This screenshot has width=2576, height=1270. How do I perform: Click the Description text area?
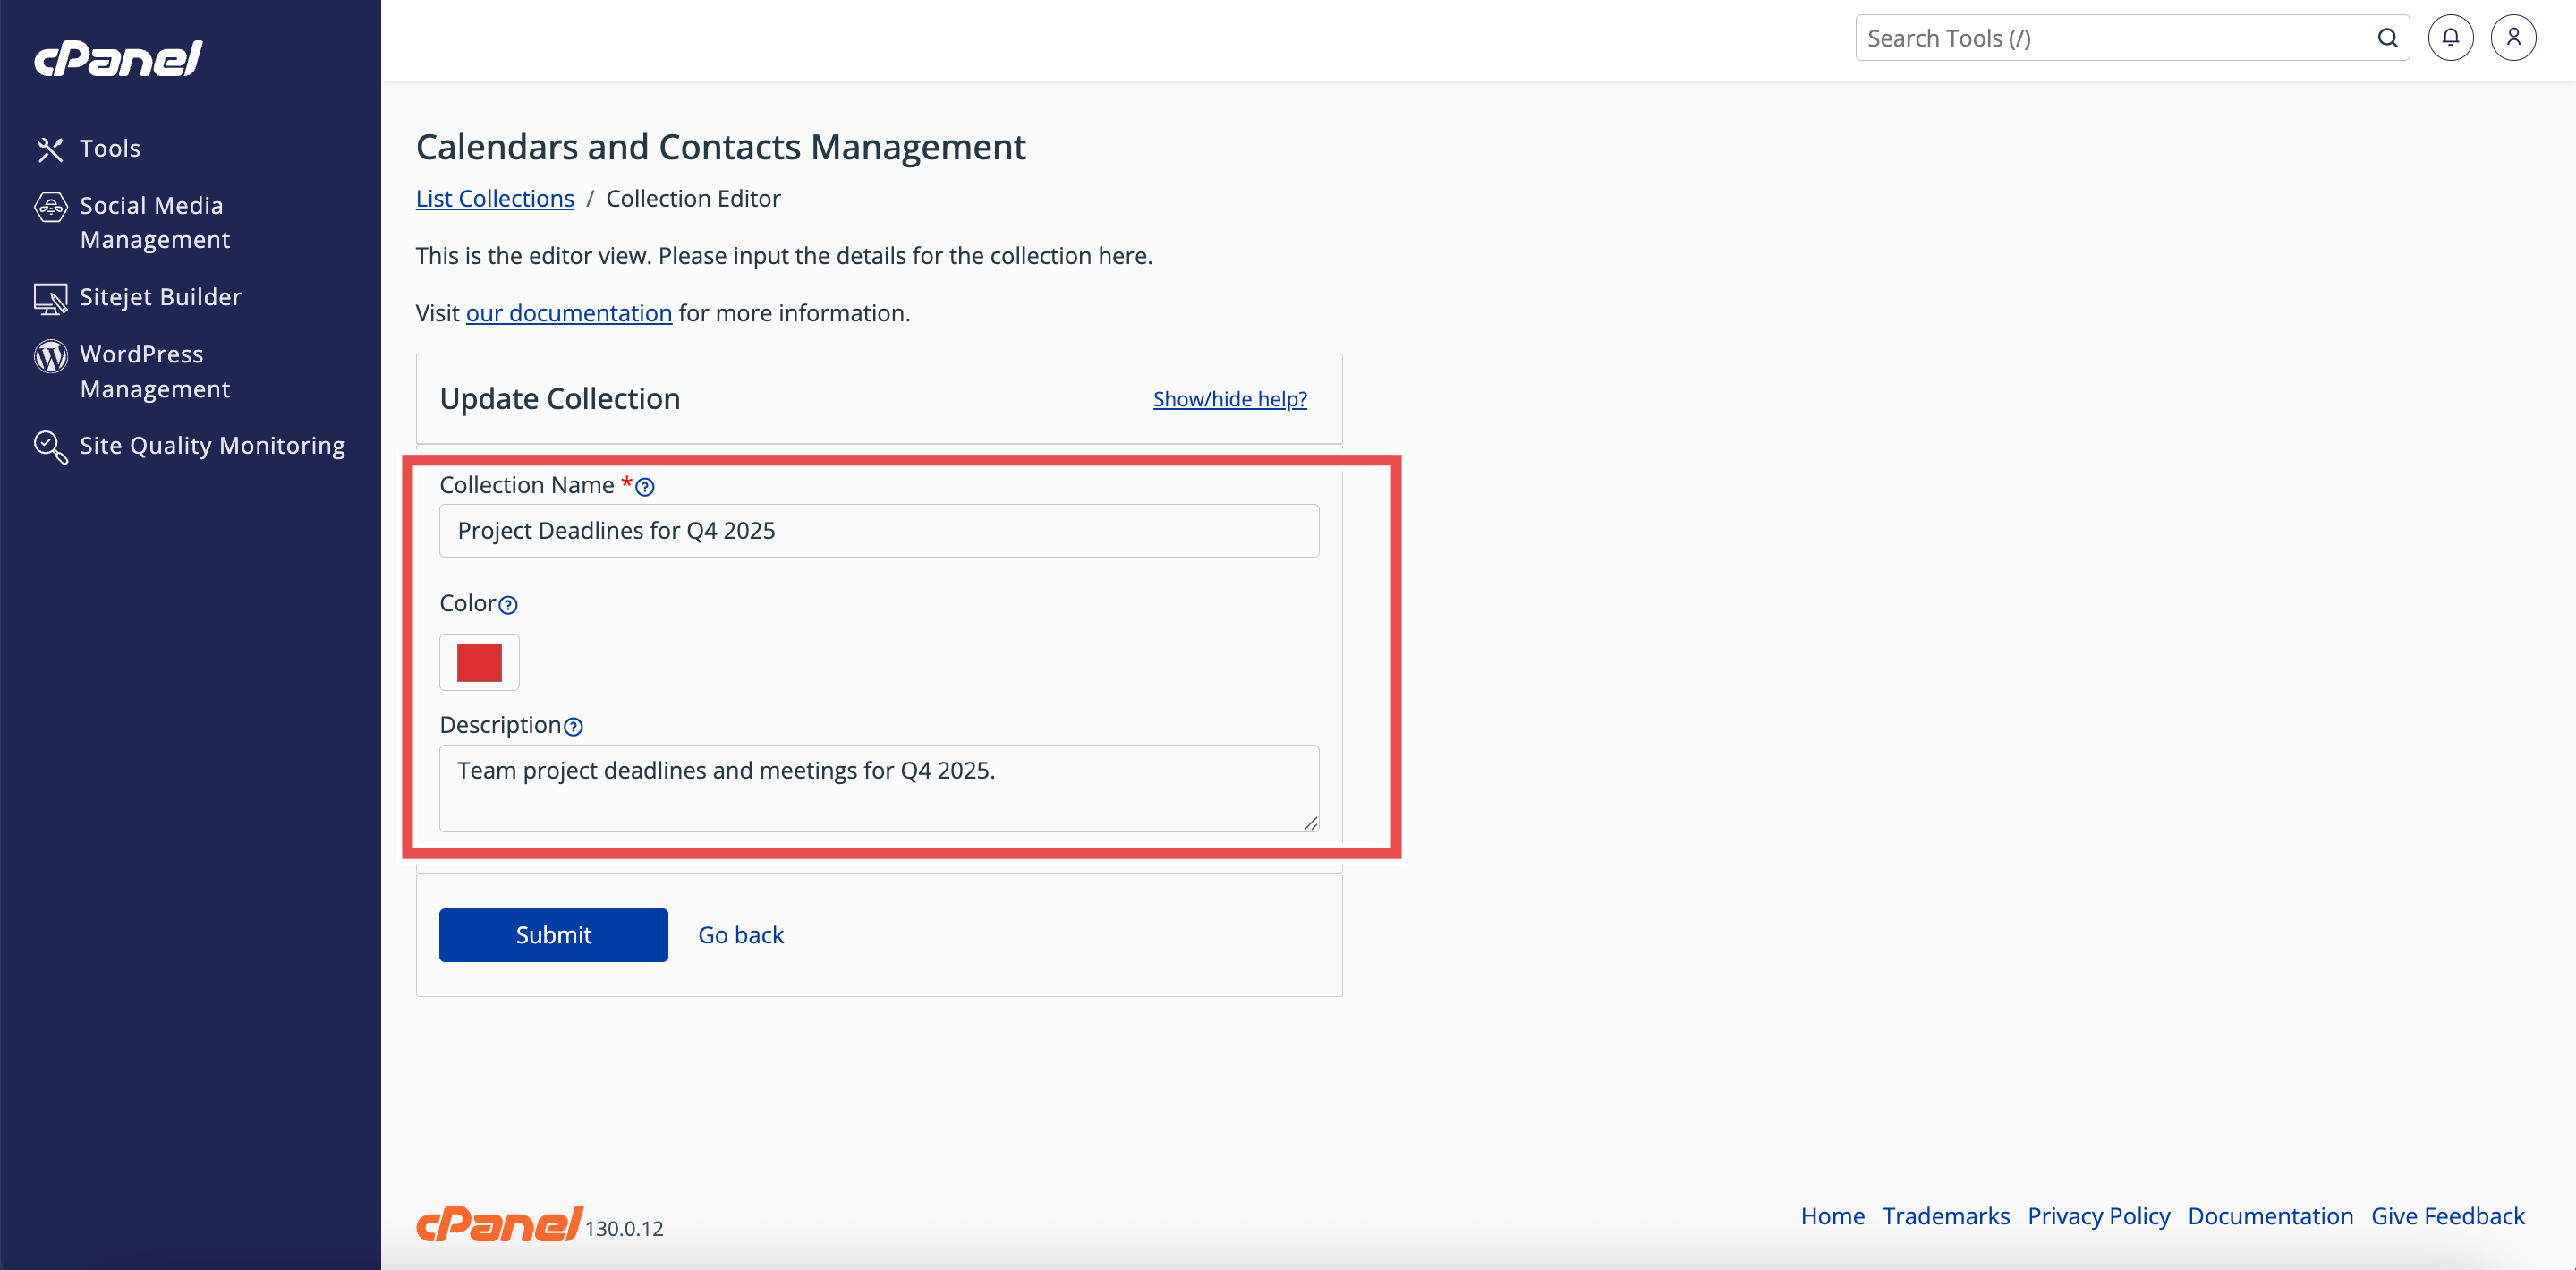878,787
